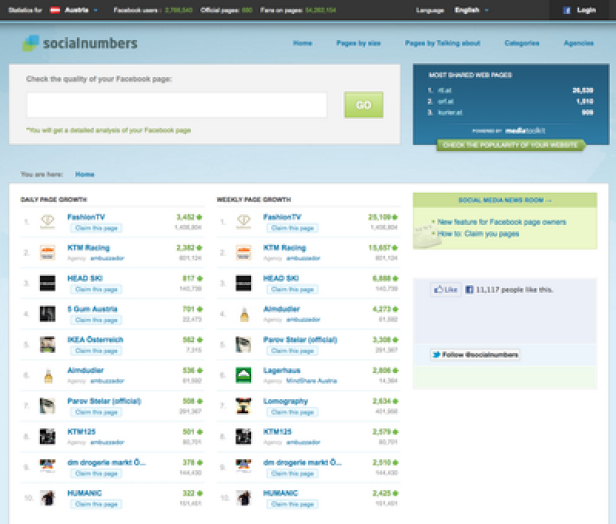The width and height of the screenshot is (616, 524).
Task: Click Lagerhaus page icon
Action: pos(244,376)
